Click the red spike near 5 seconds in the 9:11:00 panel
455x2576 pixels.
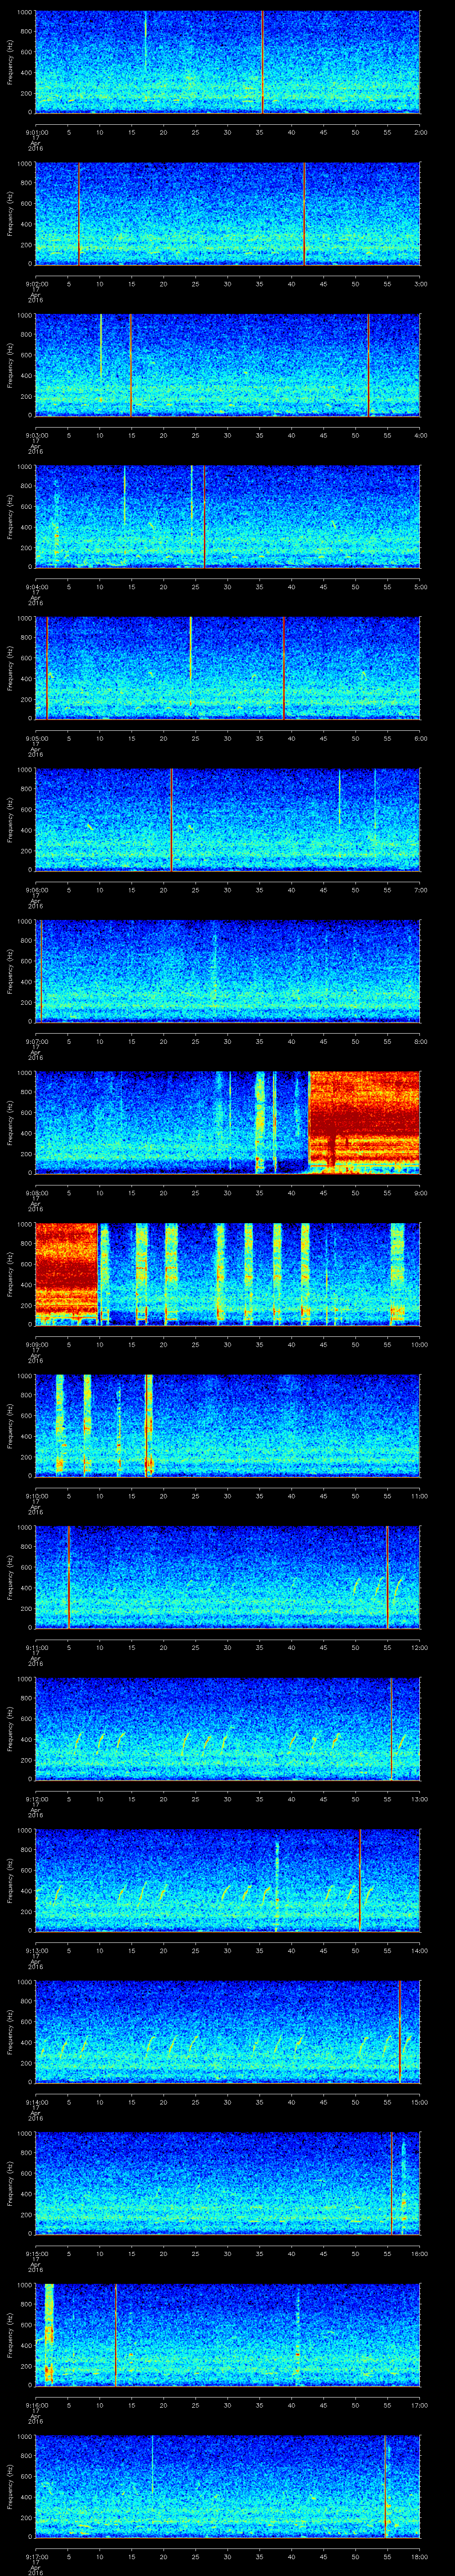[68, 1577]
